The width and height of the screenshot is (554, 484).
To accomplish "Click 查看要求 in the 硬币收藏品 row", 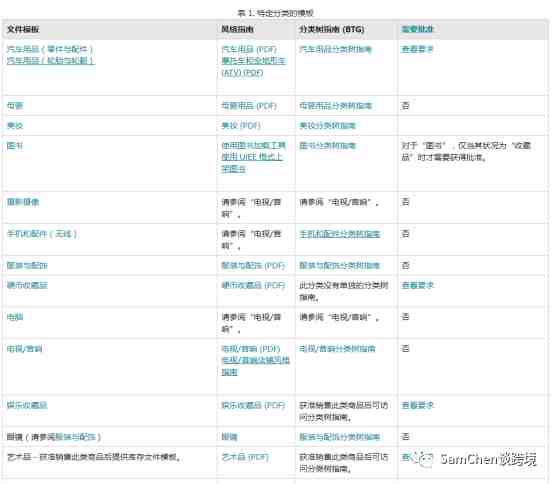I will tap(417, 285).
